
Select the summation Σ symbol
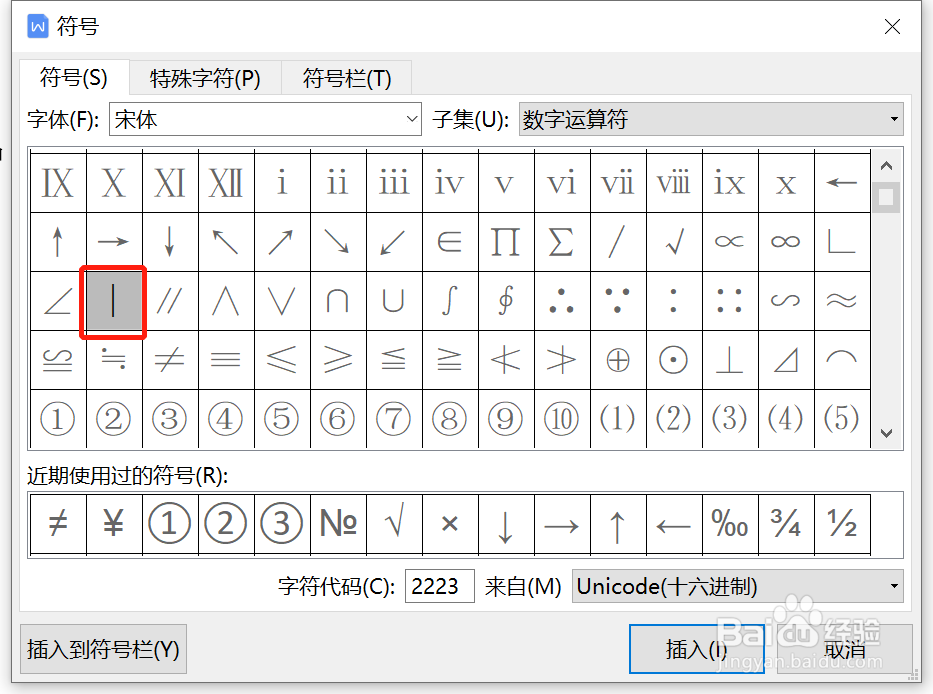tap(561, 240)
